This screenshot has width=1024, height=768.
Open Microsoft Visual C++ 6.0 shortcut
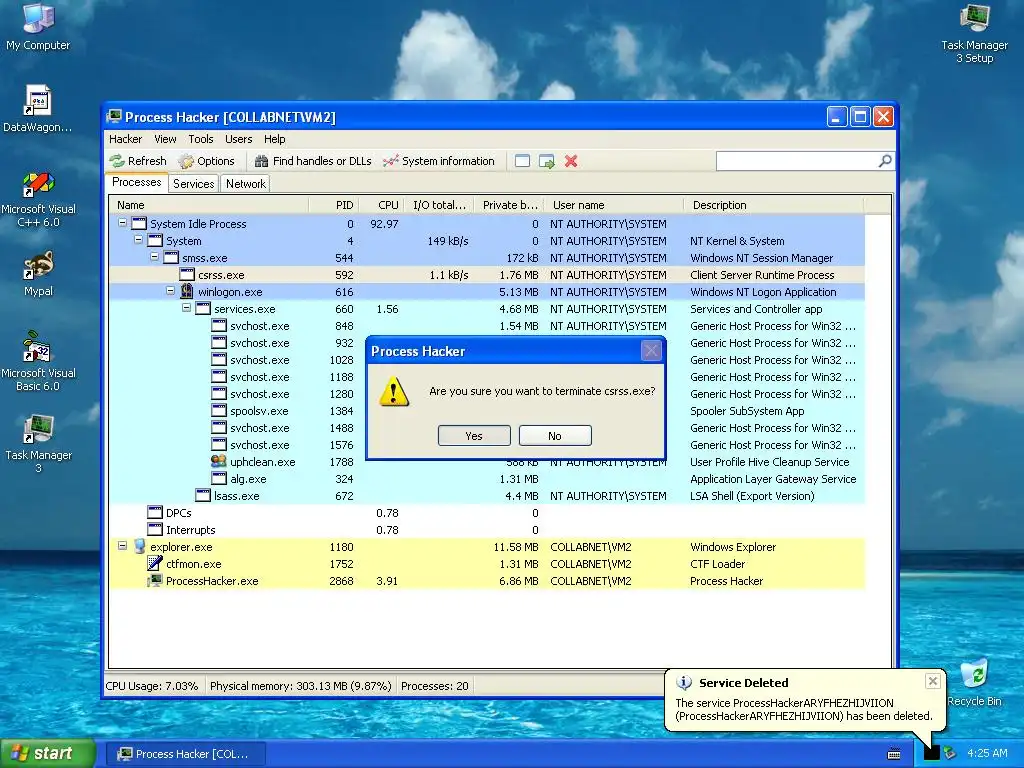[38, 199]
